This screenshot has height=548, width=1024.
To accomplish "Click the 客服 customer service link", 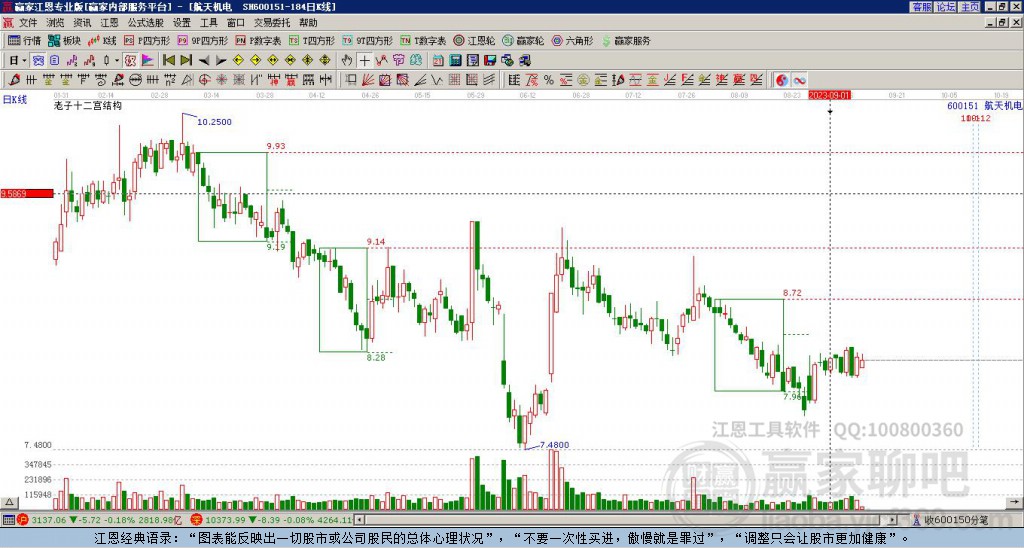I will [x=922, y=7].
